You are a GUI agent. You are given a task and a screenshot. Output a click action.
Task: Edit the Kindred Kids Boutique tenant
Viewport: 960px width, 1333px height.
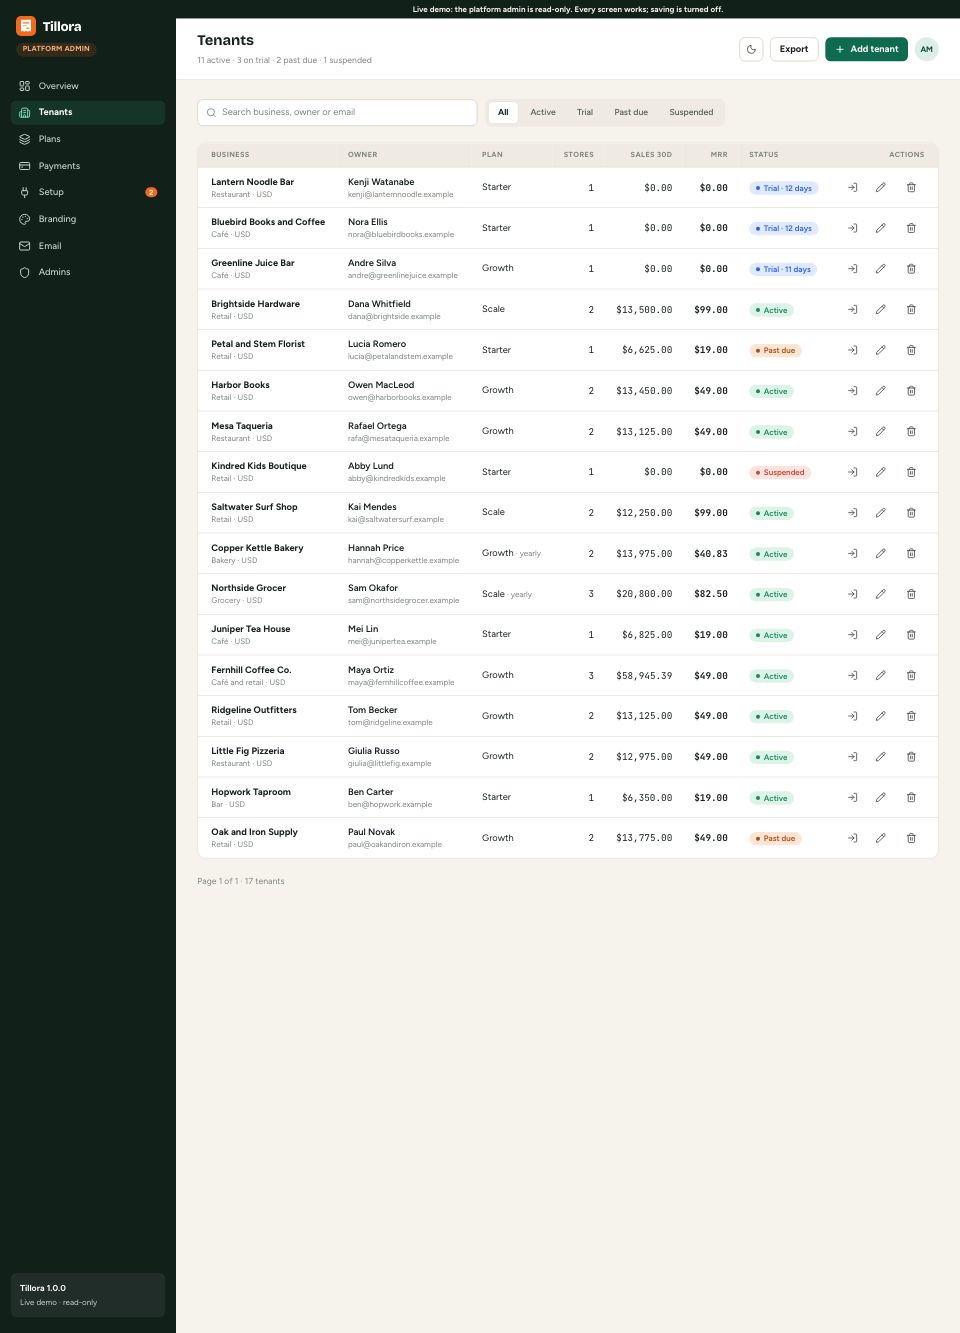pos(881,472)
